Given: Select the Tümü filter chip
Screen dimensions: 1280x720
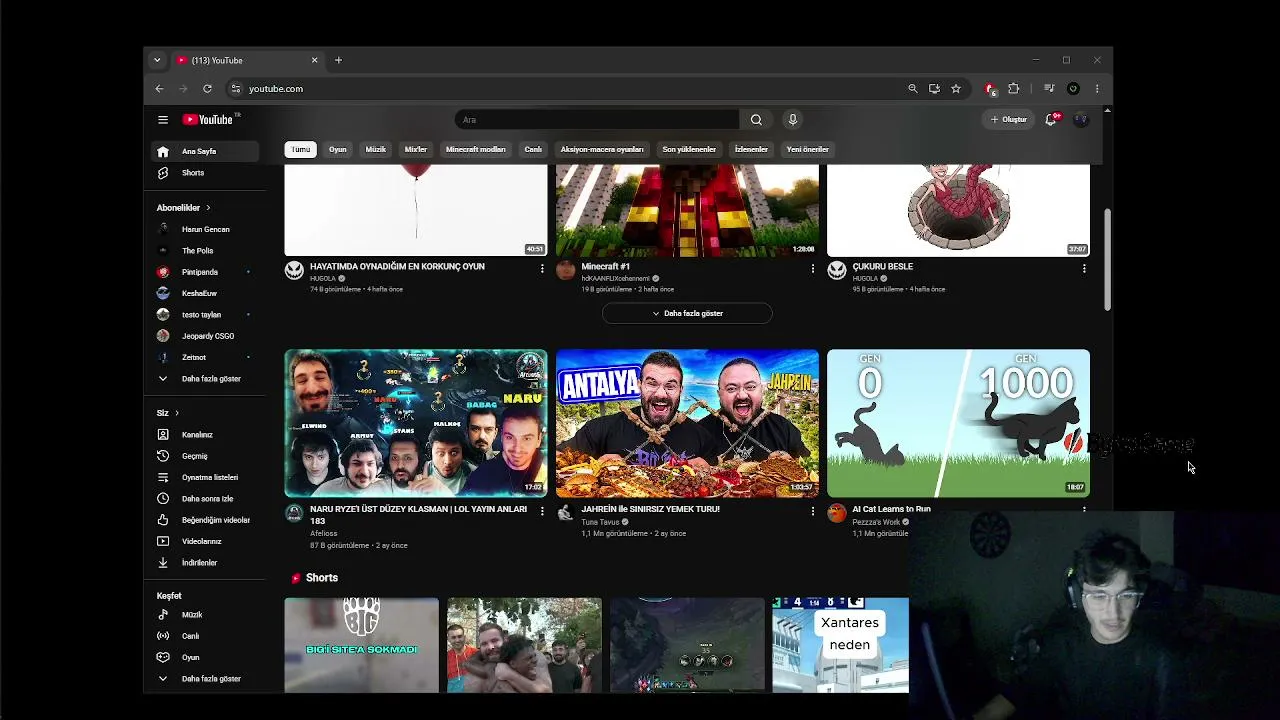Looking at the screenshot, I should pos(300,150).
